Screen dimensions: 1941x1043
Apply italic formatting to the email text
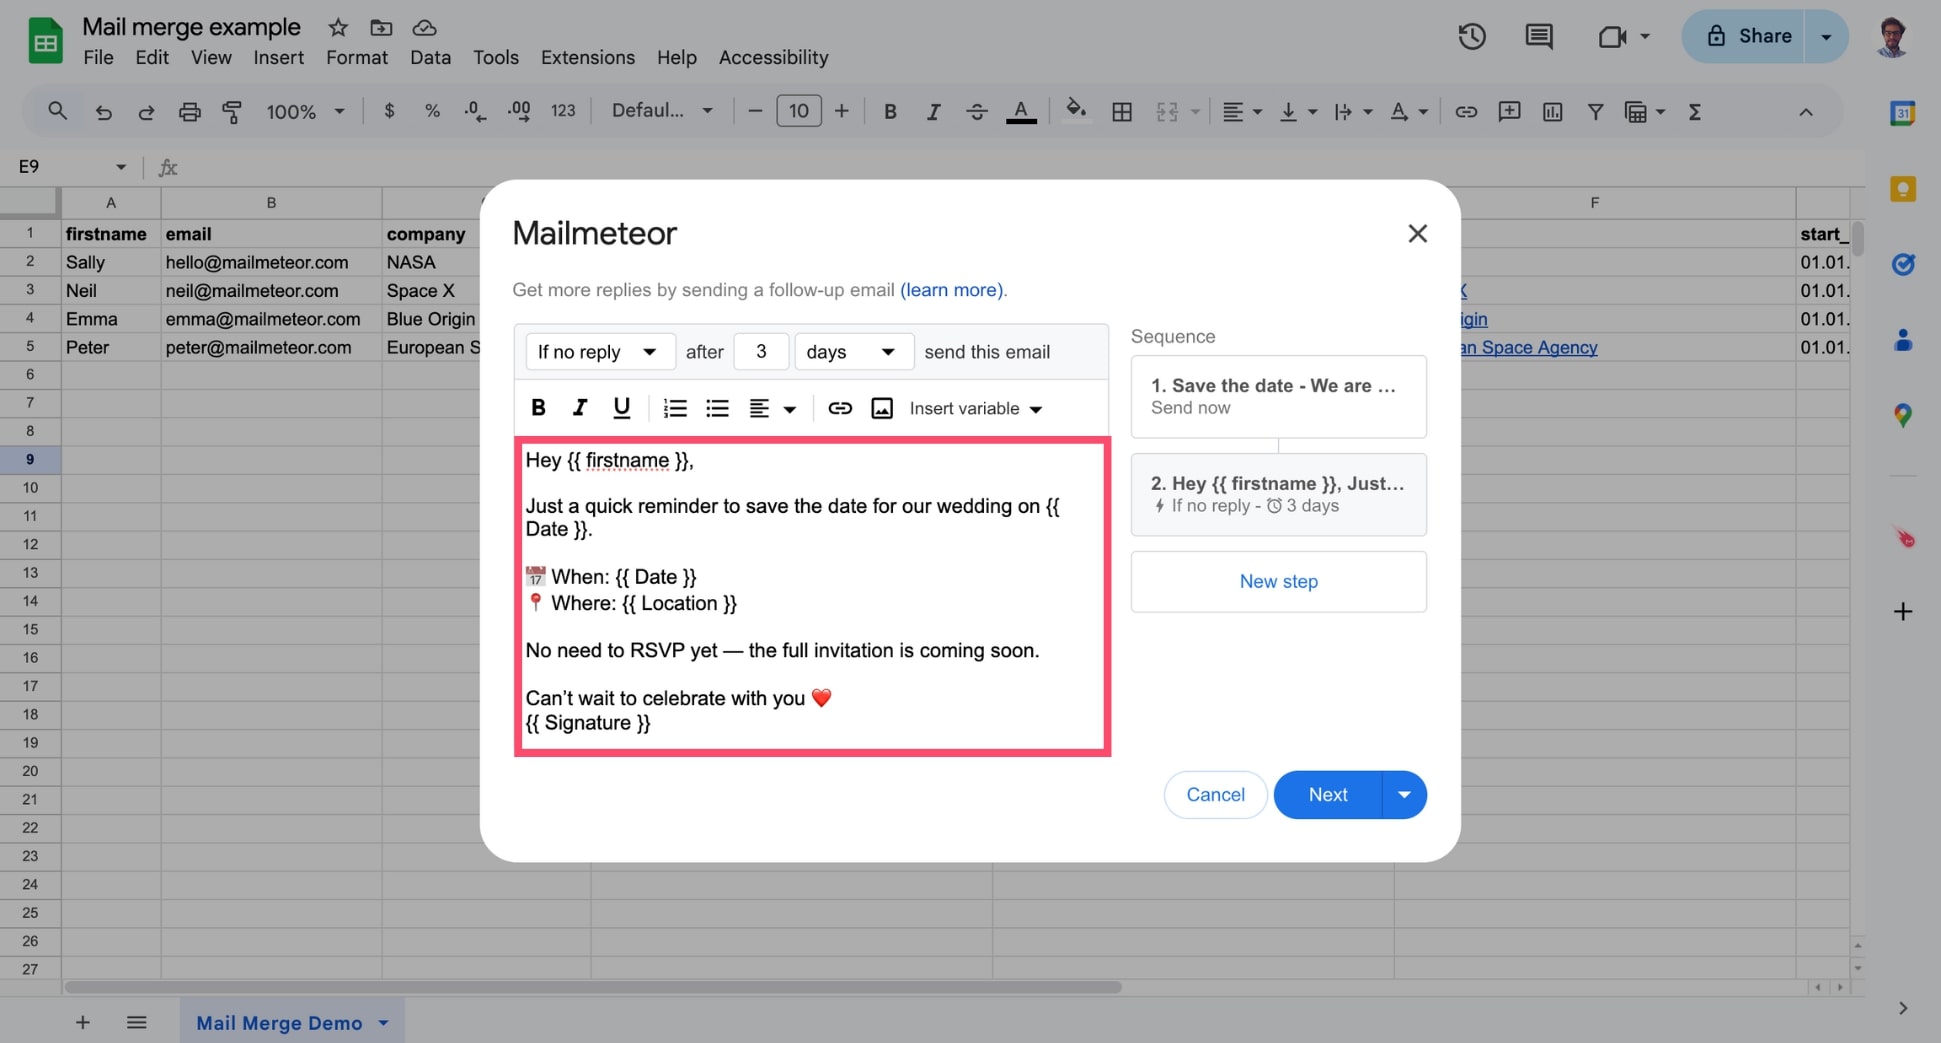pos(580,408)
